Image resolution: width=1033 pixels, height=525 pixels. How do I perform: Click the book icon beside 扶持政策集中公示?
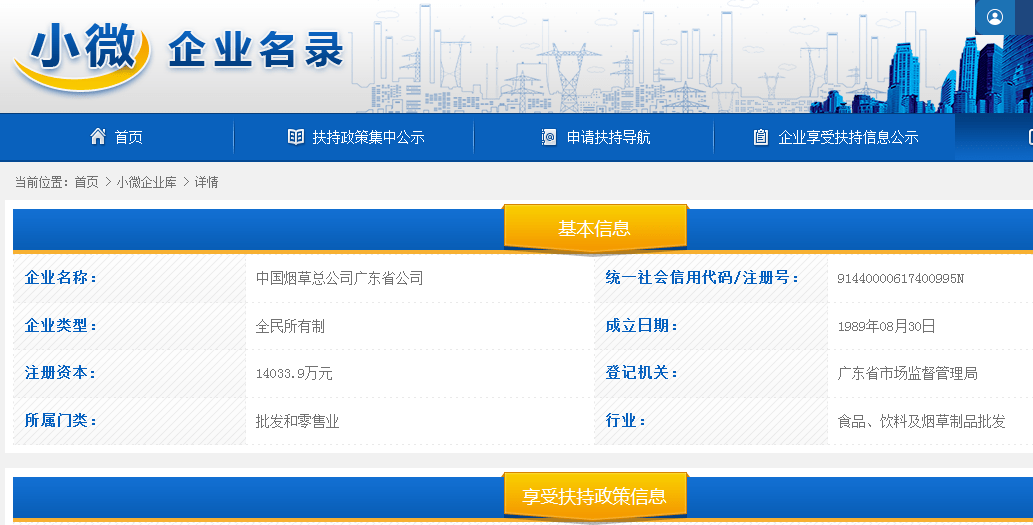coord(296,136)
